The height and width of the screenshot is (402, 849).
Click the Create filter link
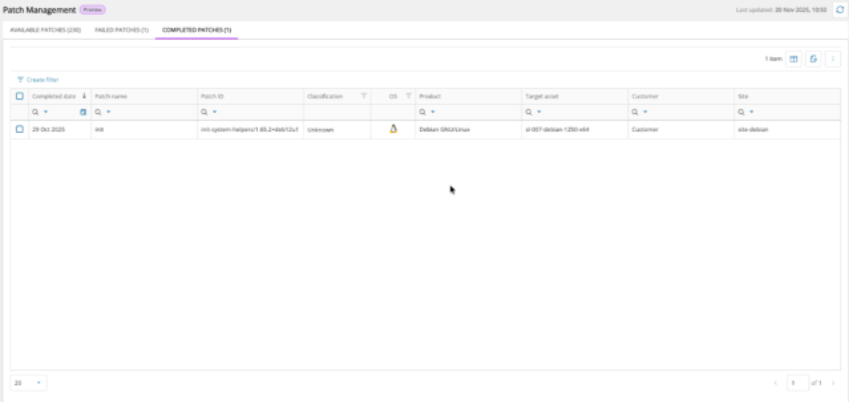point(38,79)
